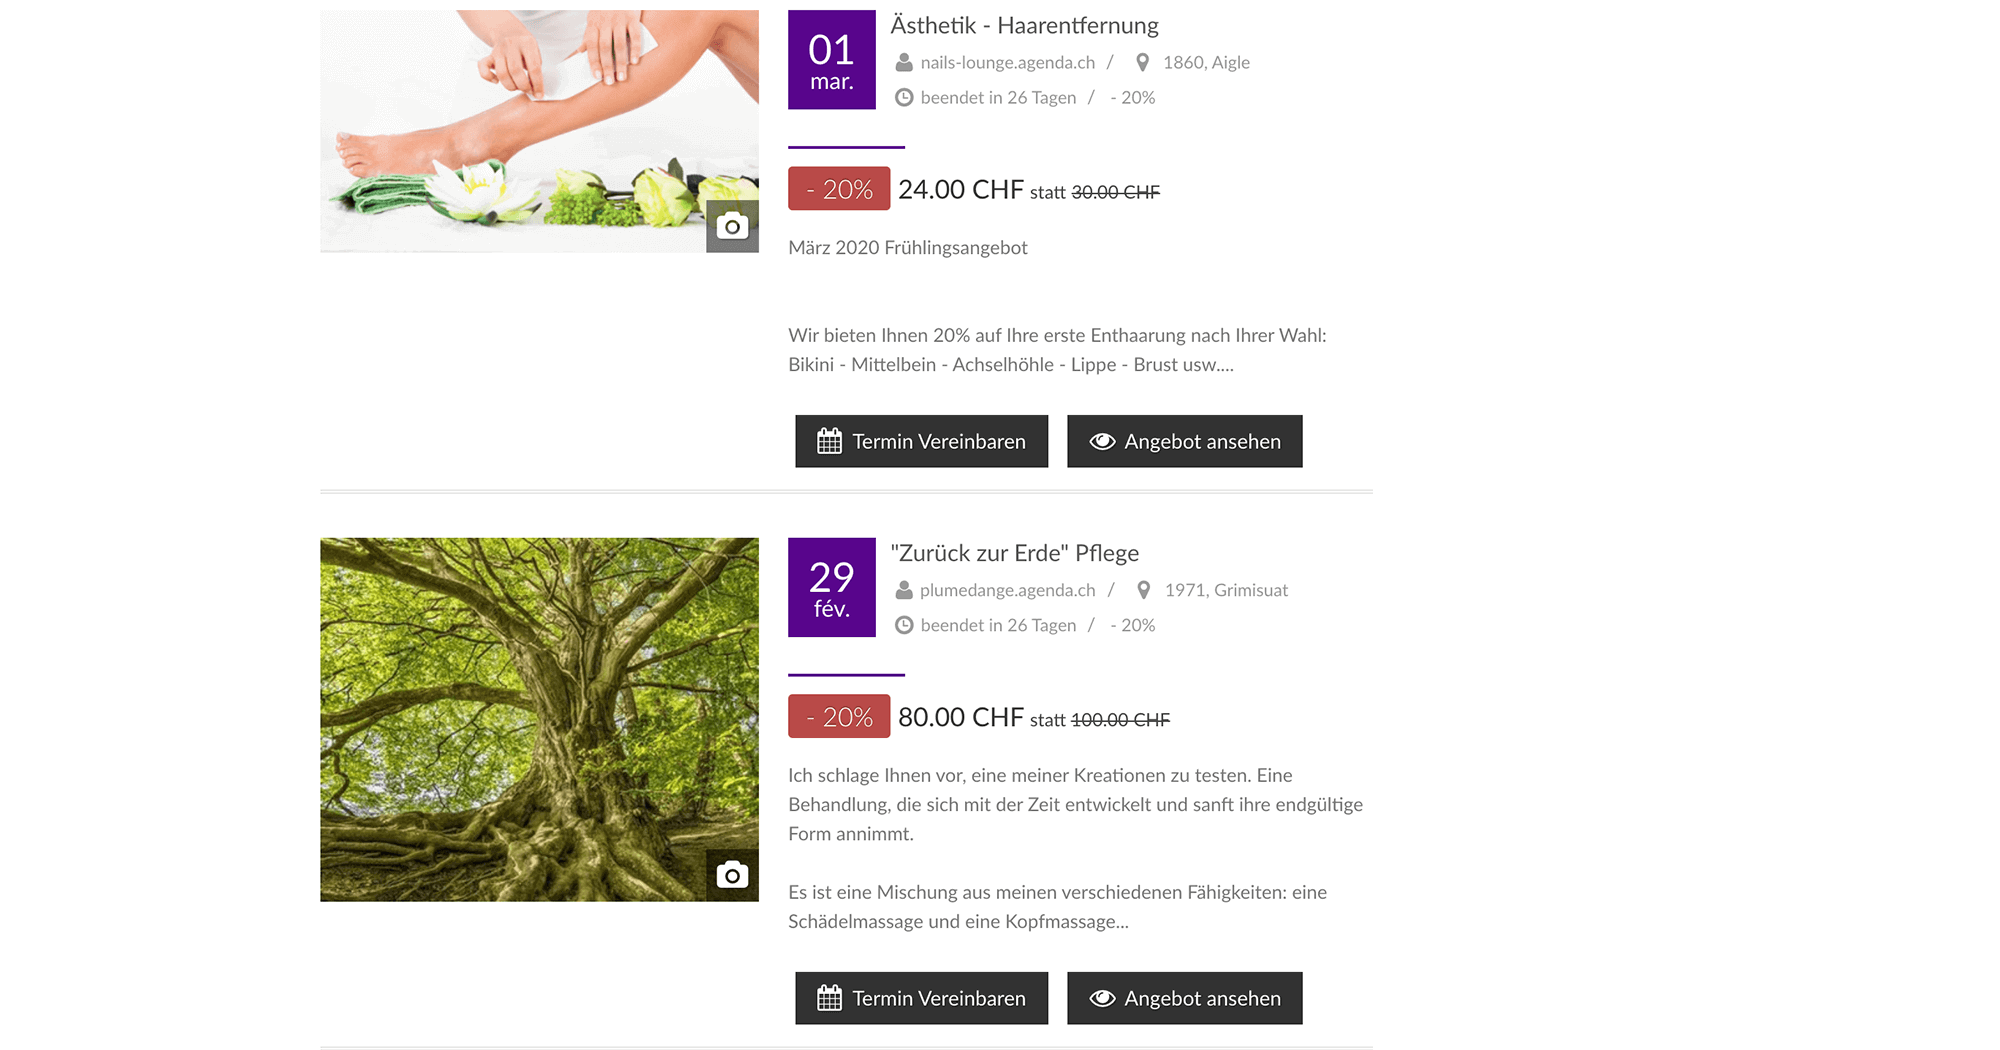The width and height of the screenshot is (2000, 1050).
Task: Open camera icon on tree photo
Action: (732, 875)
